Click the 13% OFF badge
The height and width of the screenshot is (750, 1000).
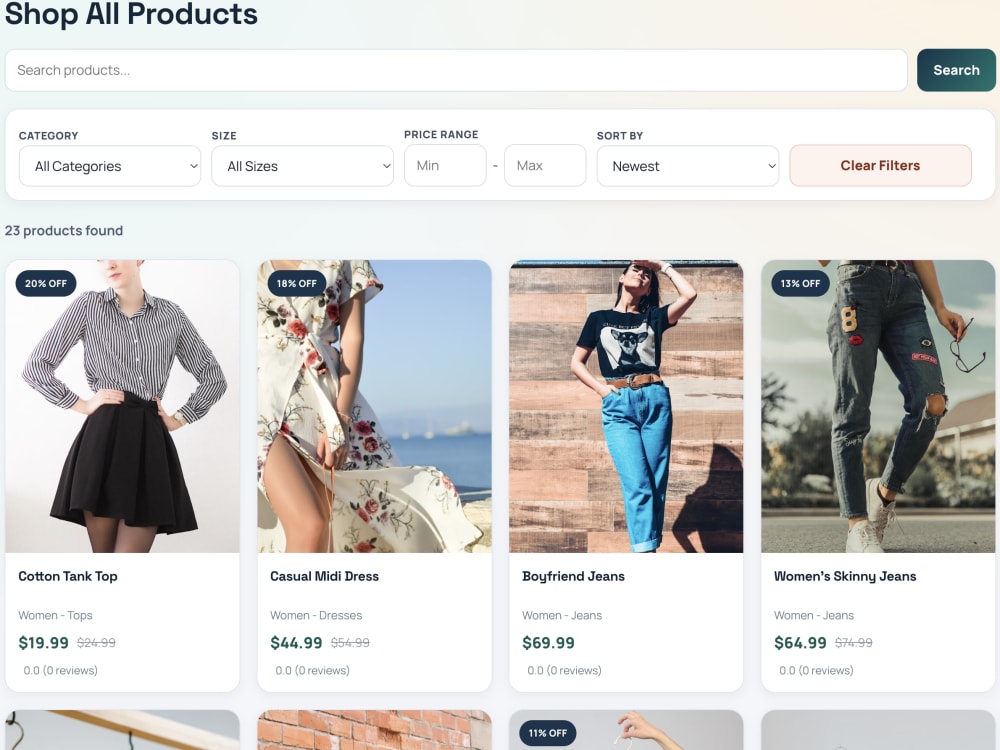click(x=800, y=283)
